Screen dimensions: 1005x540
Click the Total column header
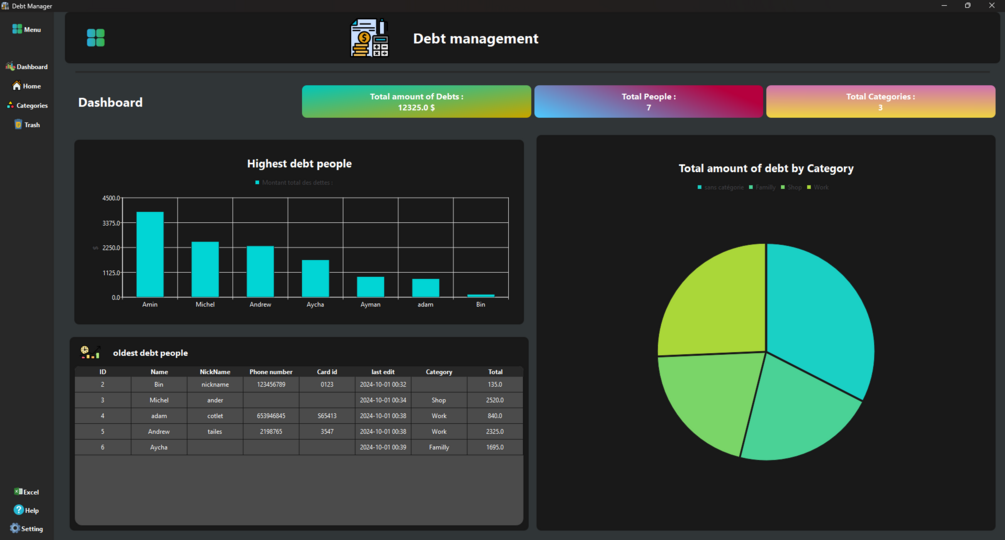point(495,372)
